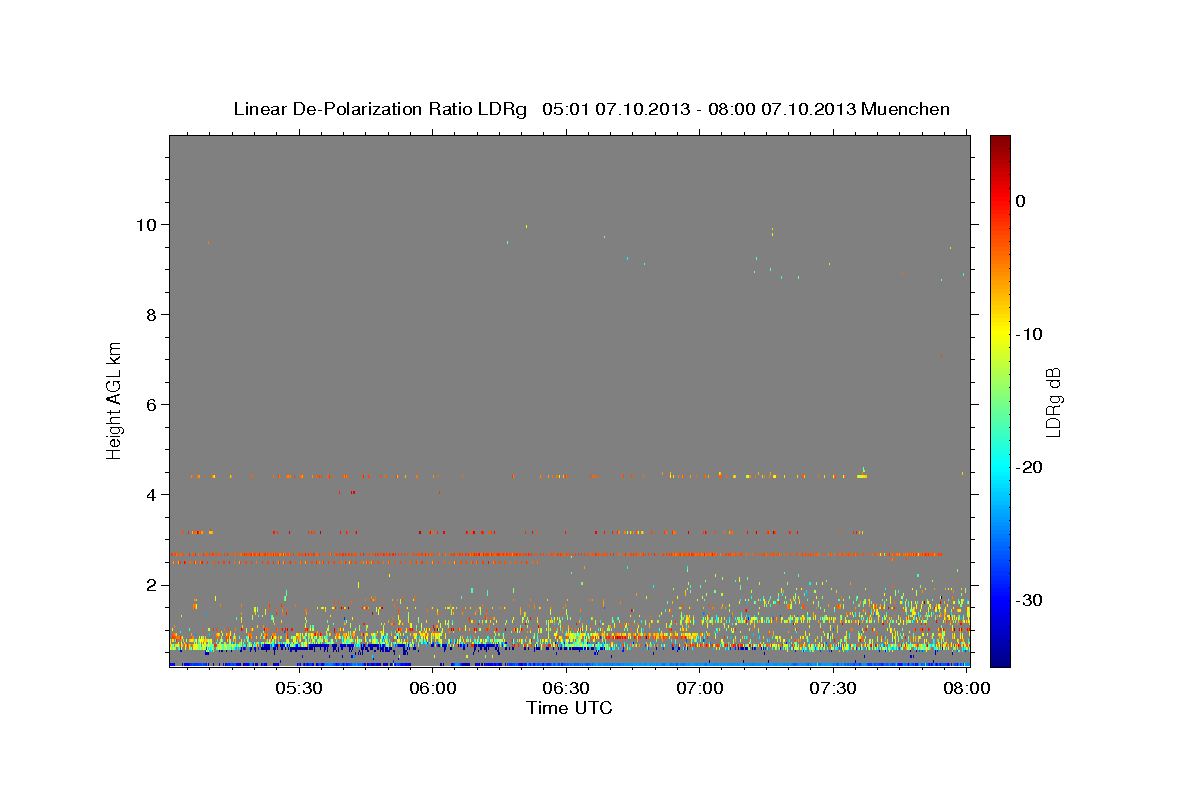Click the x-axis tick label "05:30"
The height and width of the screenshot is (800, 1200).
pos(299,688)
